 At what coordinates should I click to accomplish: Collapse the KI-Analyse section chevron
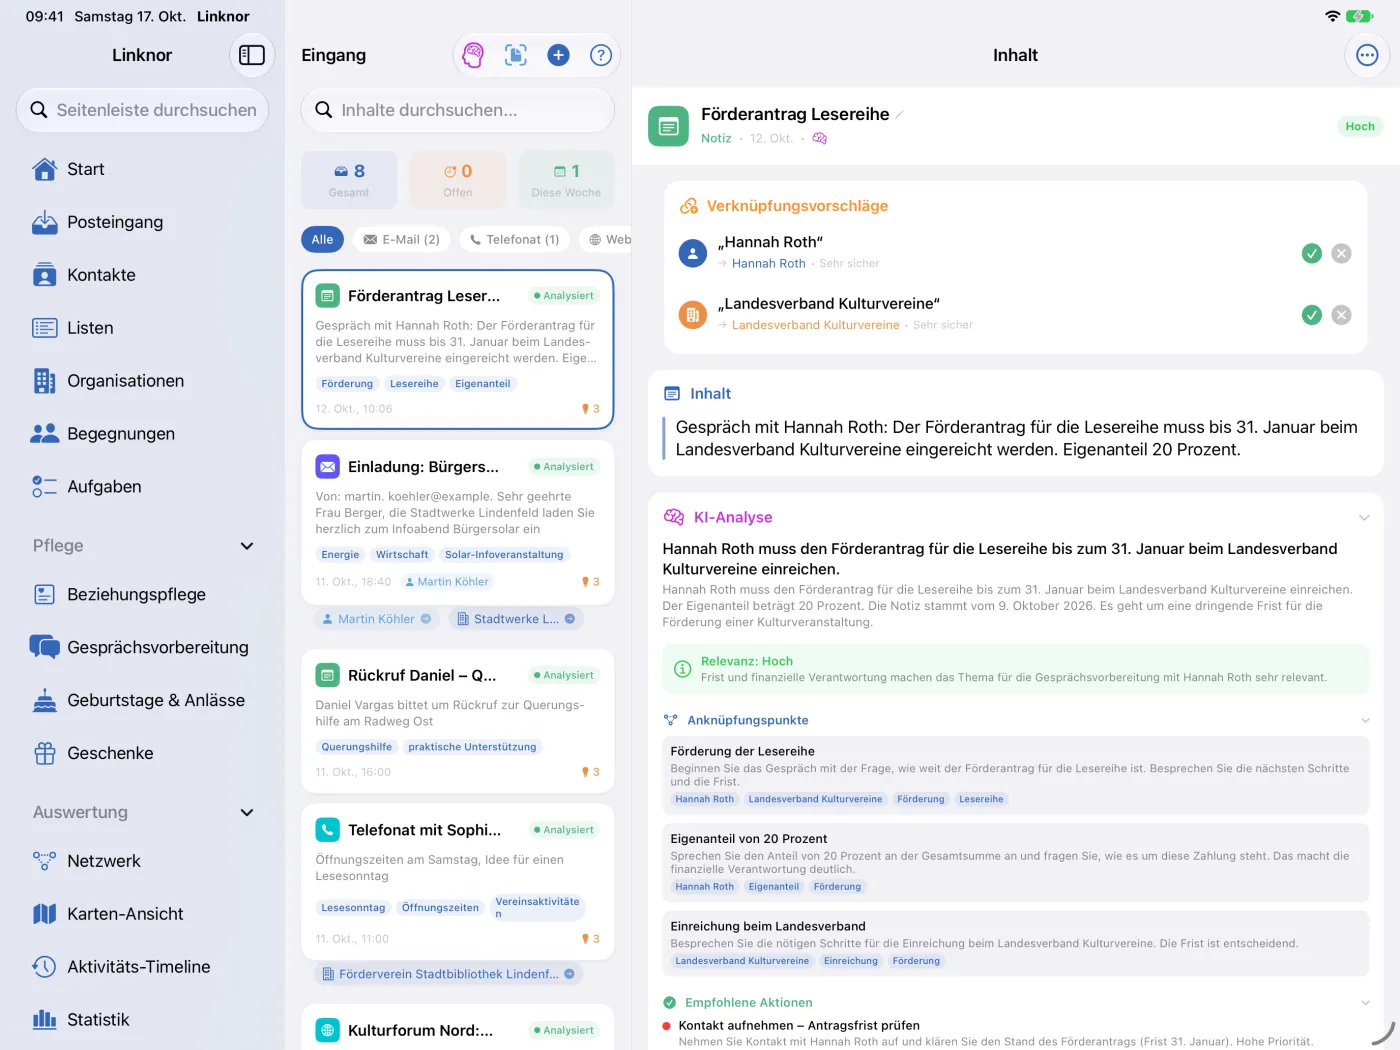[1364, 518]
